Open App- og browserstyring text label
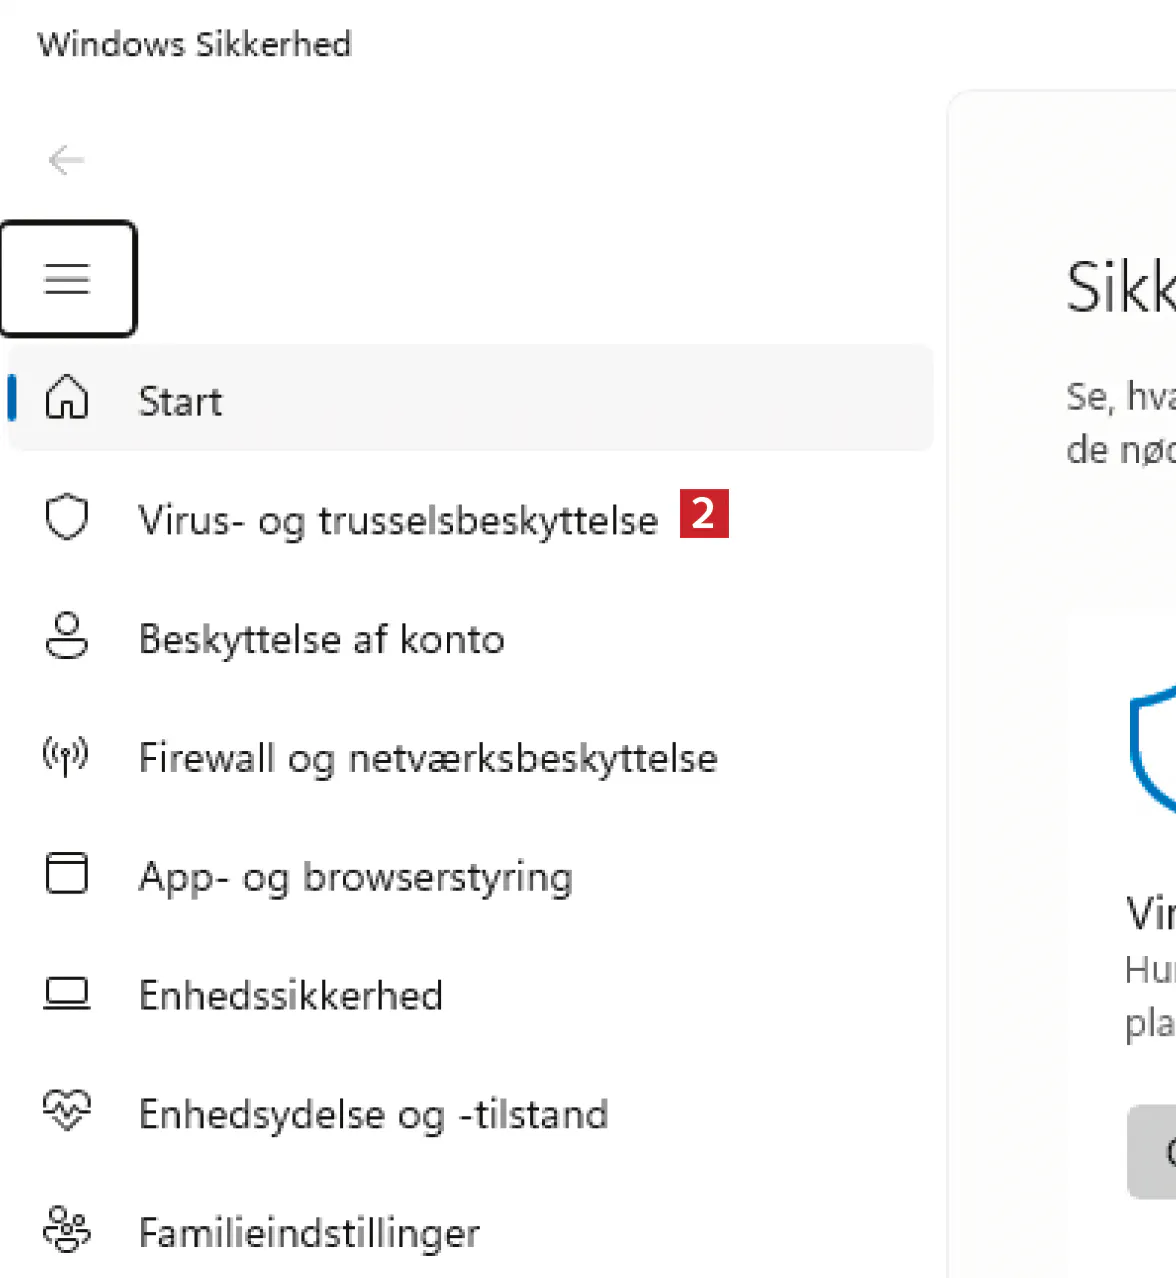Screen dimensions: 1176x1278 (355, 878)
